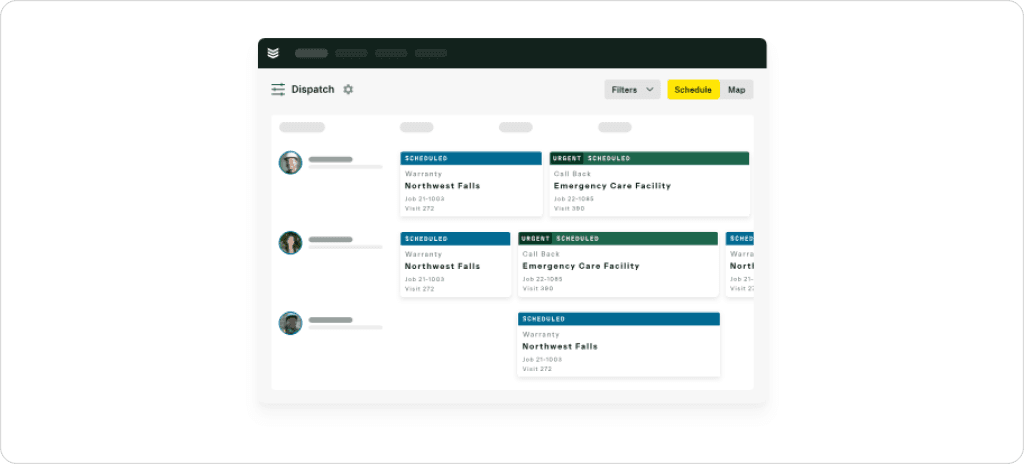1024x464 pixels.
Task: Select the white hard hat technician avatar
Action: 290,163
